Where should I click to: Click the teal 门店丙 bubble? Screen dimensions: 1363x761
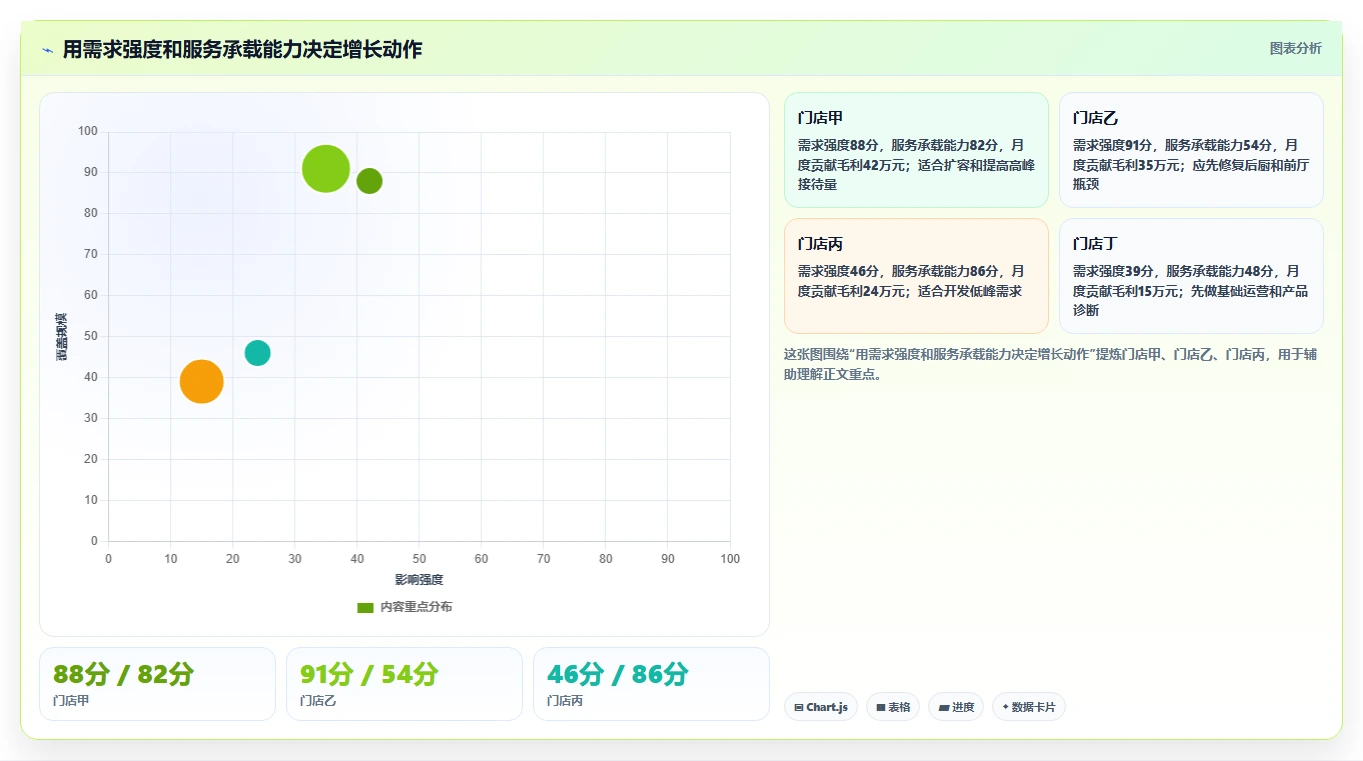point(258,353)
